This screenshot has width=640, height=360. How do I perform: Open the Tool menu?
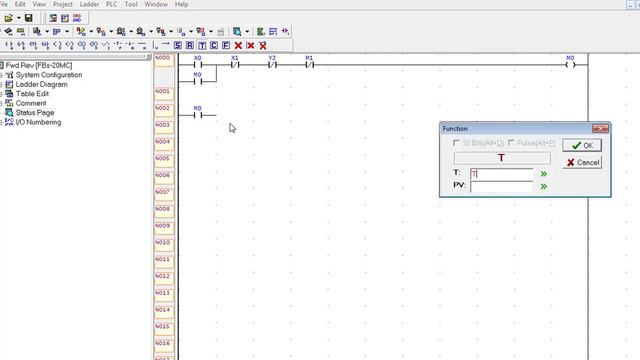pos(131,4)
